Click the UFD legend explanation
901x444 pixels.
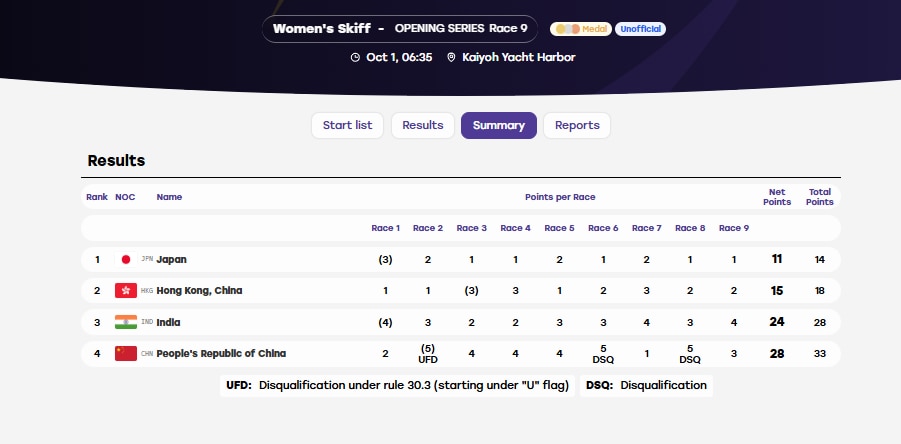[397, 385]
